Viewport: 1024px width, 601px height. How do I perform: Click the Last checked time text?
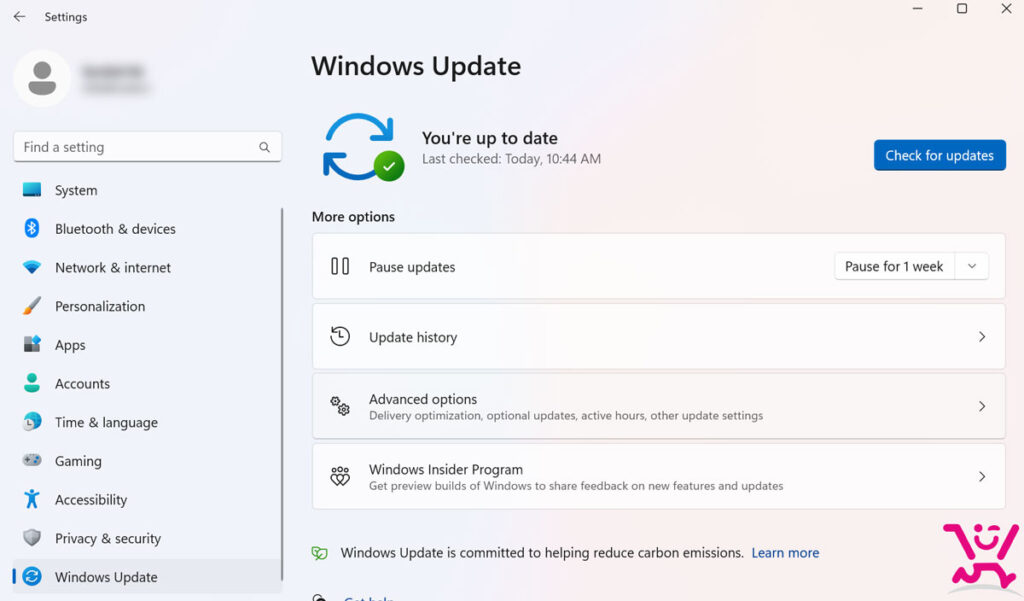pos(511,159)
